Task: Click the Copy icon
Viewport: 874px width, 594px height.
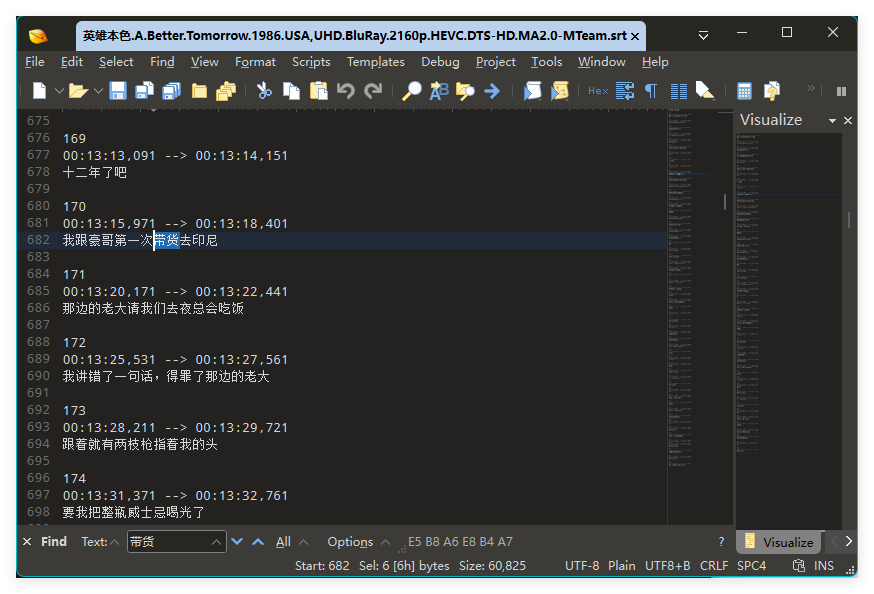Action: tap(292, 91)
